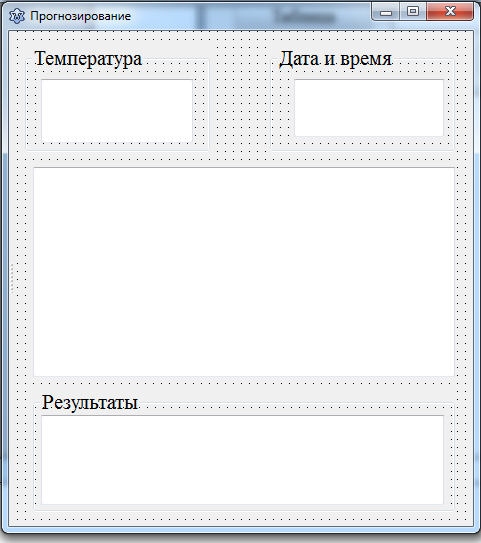Select the Дата и время group label

[336, 59]
